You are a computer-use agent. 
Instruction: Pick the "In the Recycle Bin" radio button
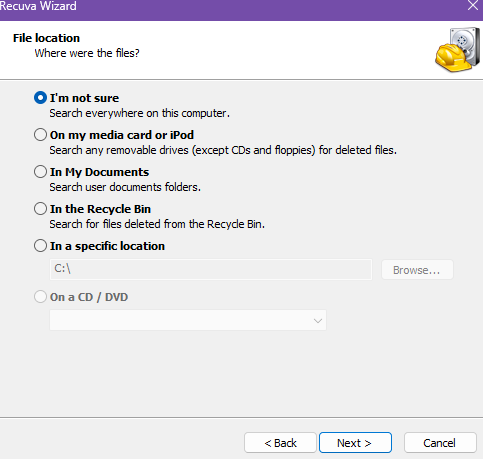[40, 209]
